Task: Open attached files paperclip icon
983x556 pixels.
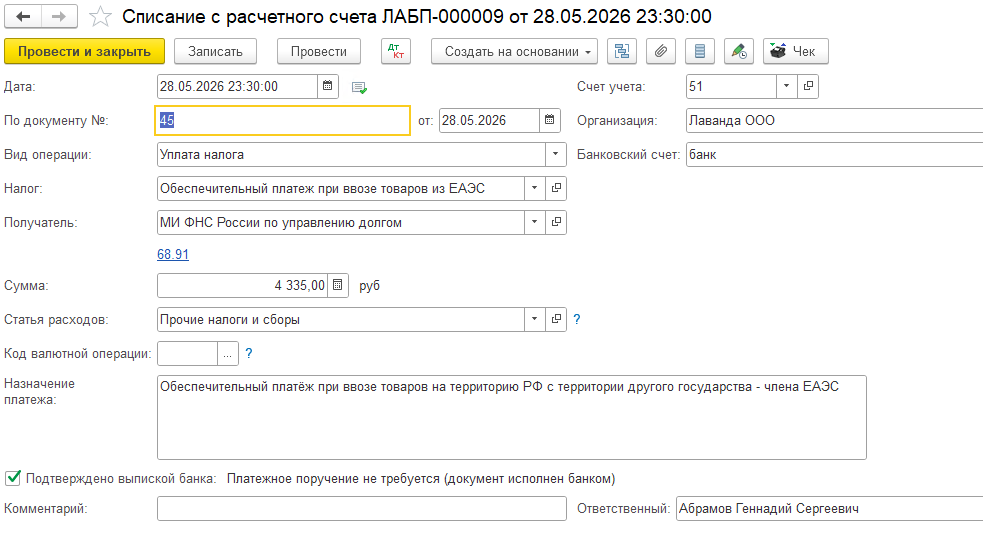Action: (x=661, y=51)
